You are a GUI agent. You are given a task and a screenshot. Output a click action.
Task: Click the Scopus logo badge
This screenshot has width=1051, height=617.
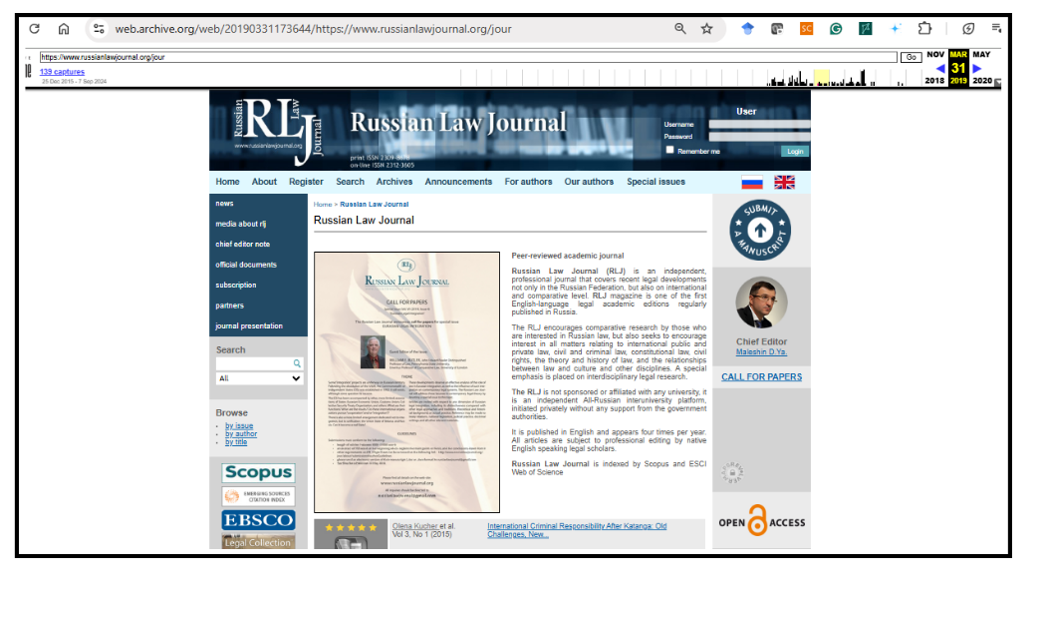(x=258, y=472)
